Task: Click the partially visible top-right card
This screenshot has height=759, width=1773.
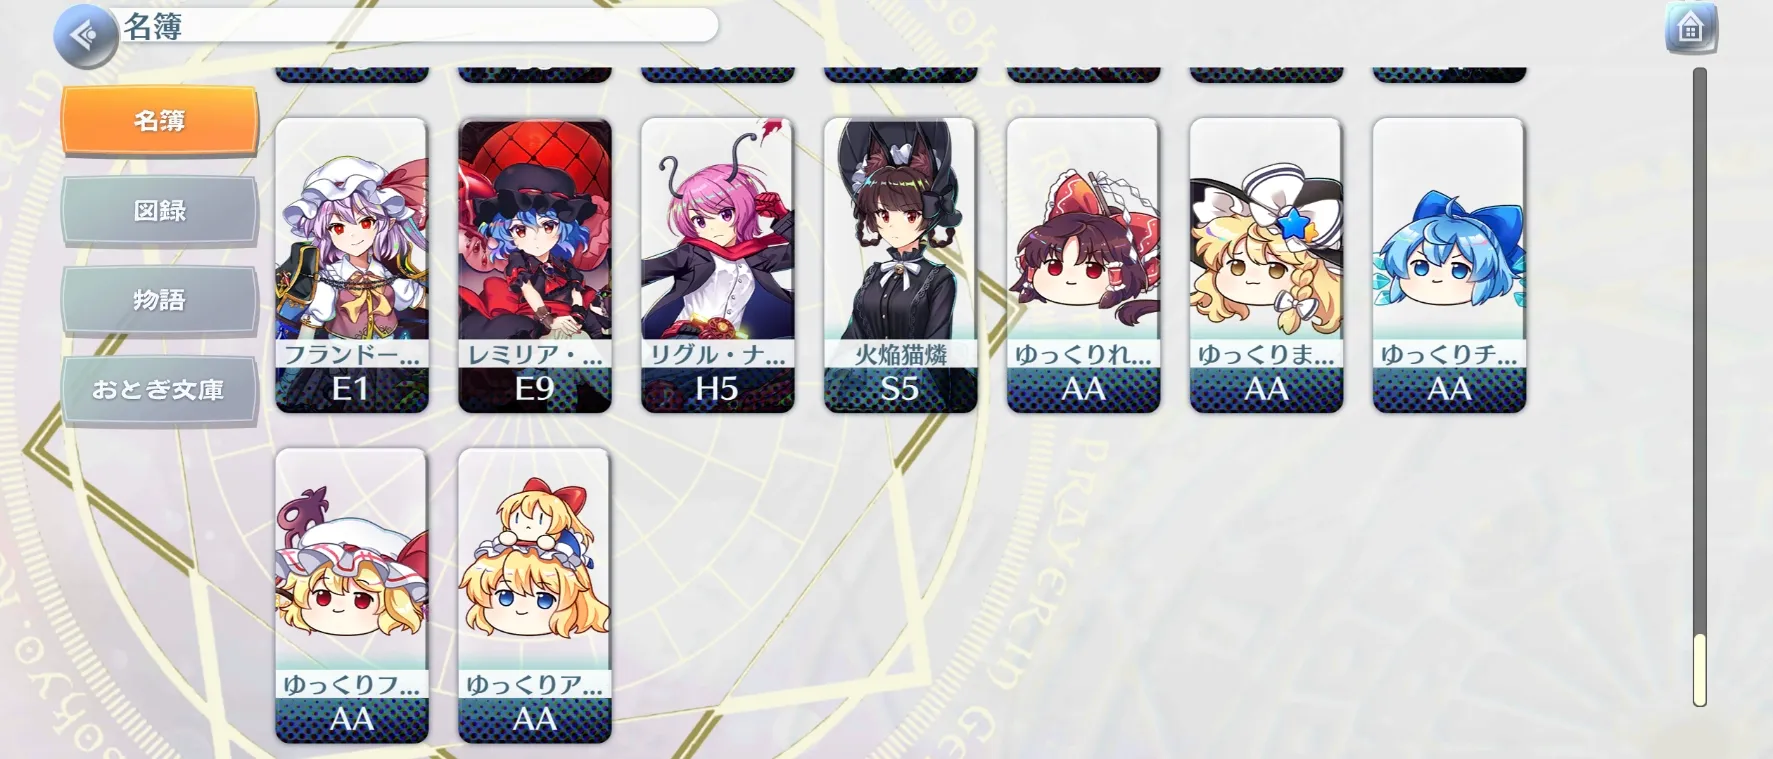Action: [1450, 75]
